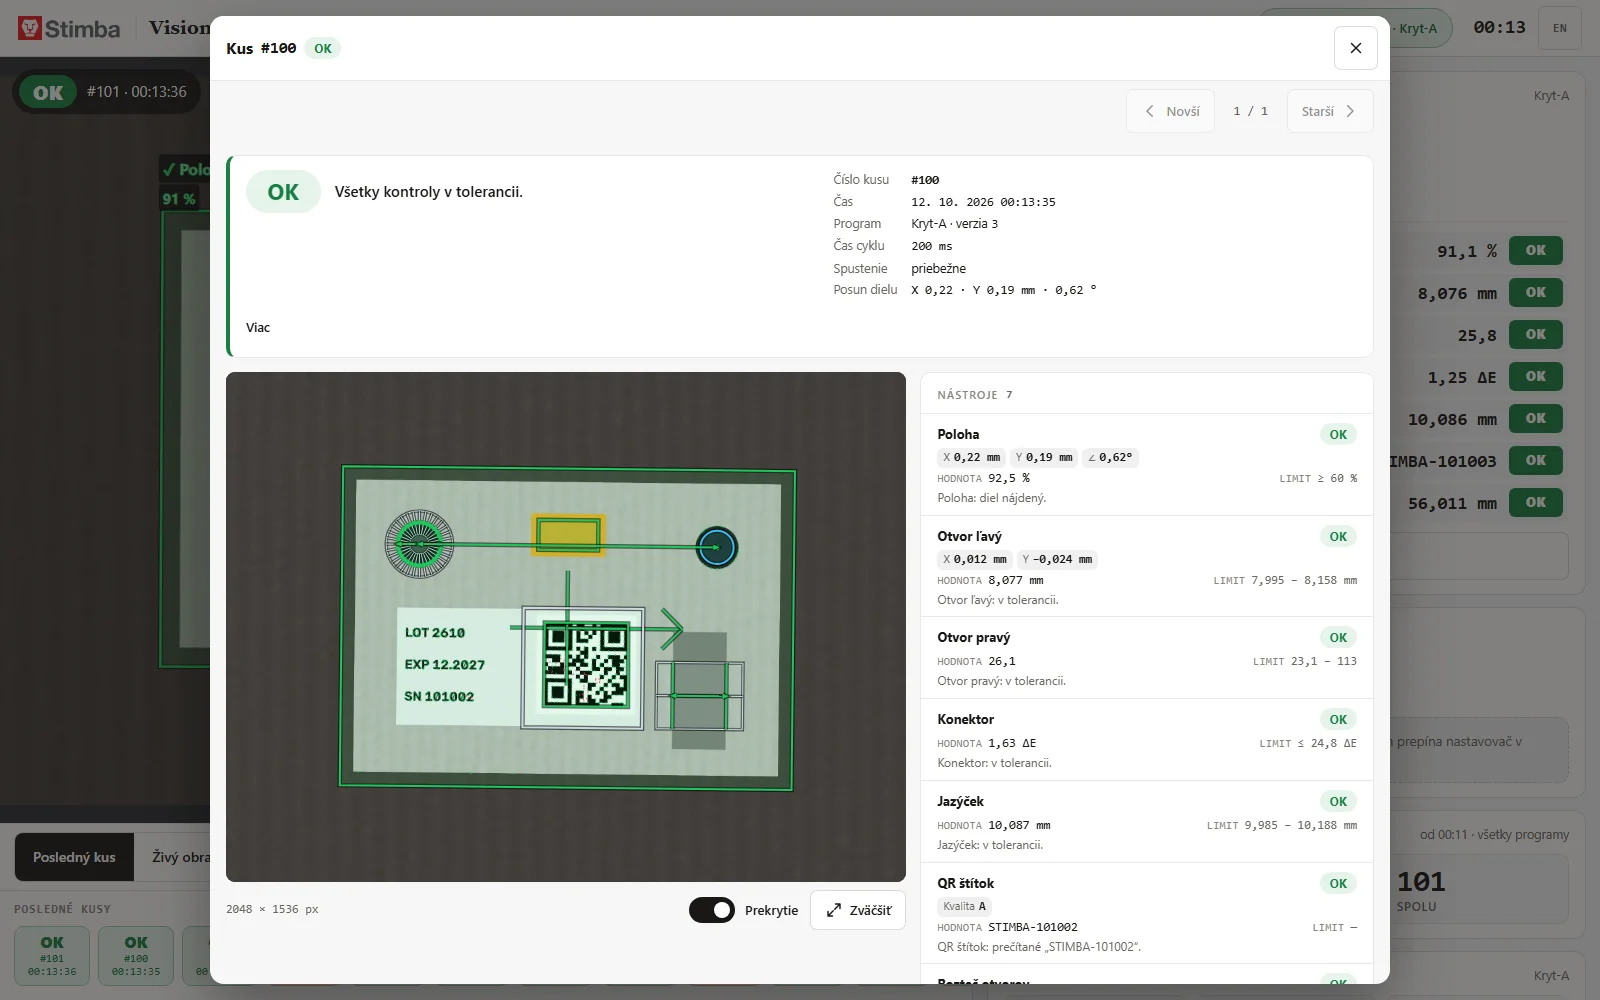Expand details with Viac
The height and width of the screenshot is (1000, 1600).
pos(258,327)
